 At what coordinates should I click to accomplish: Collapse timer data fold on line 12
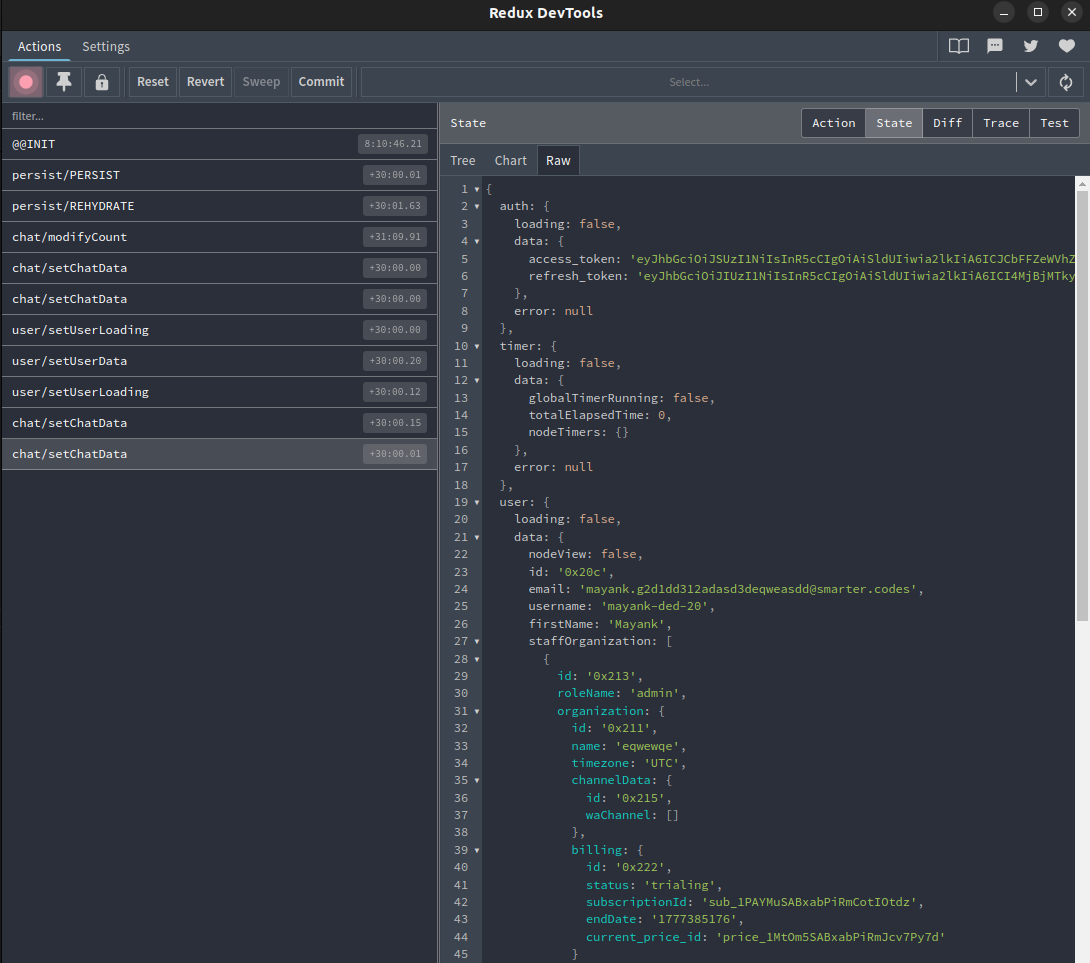477,380
